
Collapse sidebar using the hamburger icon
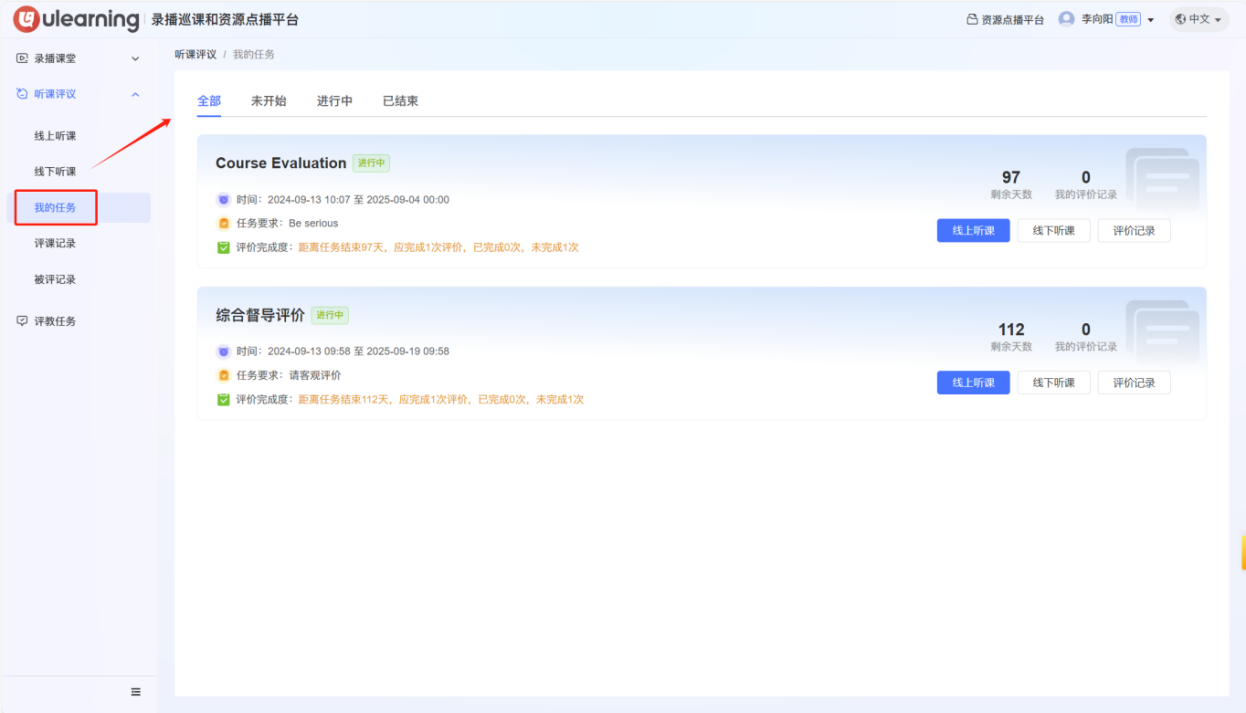tap(136, 692)
